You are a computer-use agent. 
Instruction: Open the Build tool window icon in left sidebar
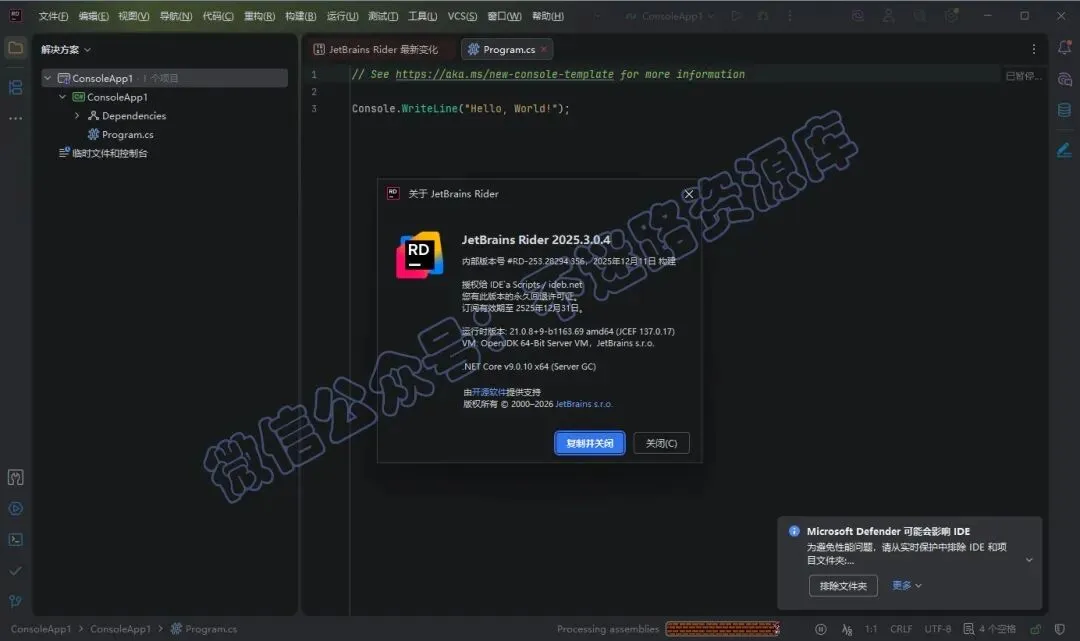[15, 477]
